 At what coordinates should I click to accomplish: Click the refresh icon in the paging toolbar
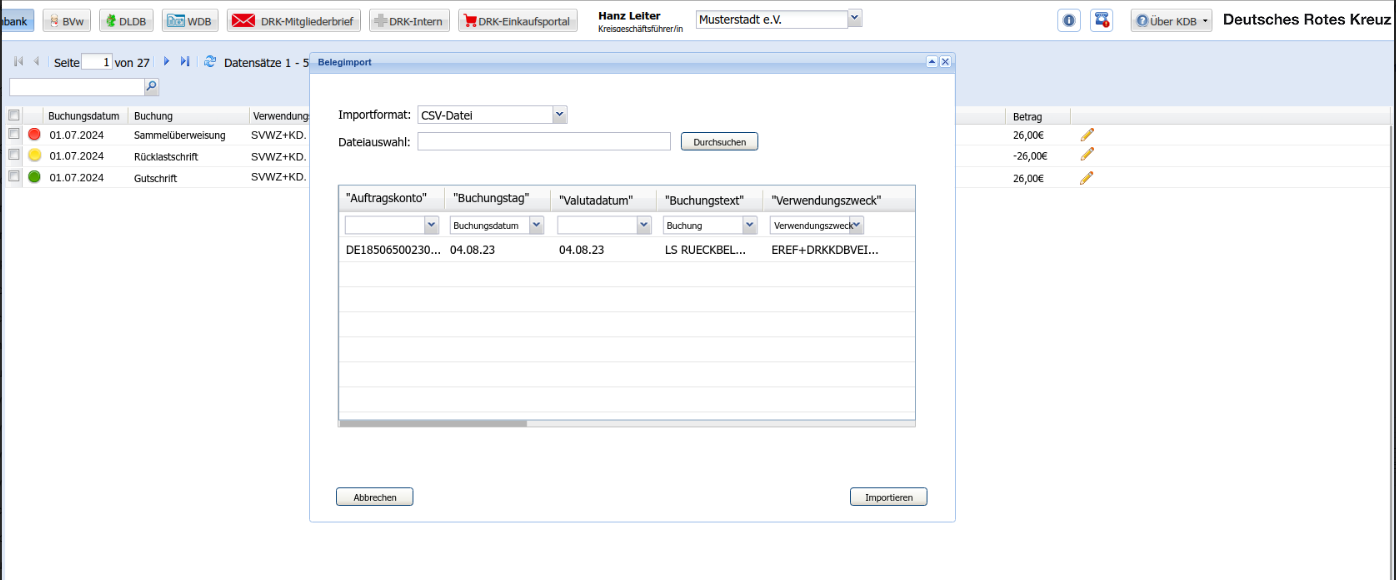pos(210,62)
